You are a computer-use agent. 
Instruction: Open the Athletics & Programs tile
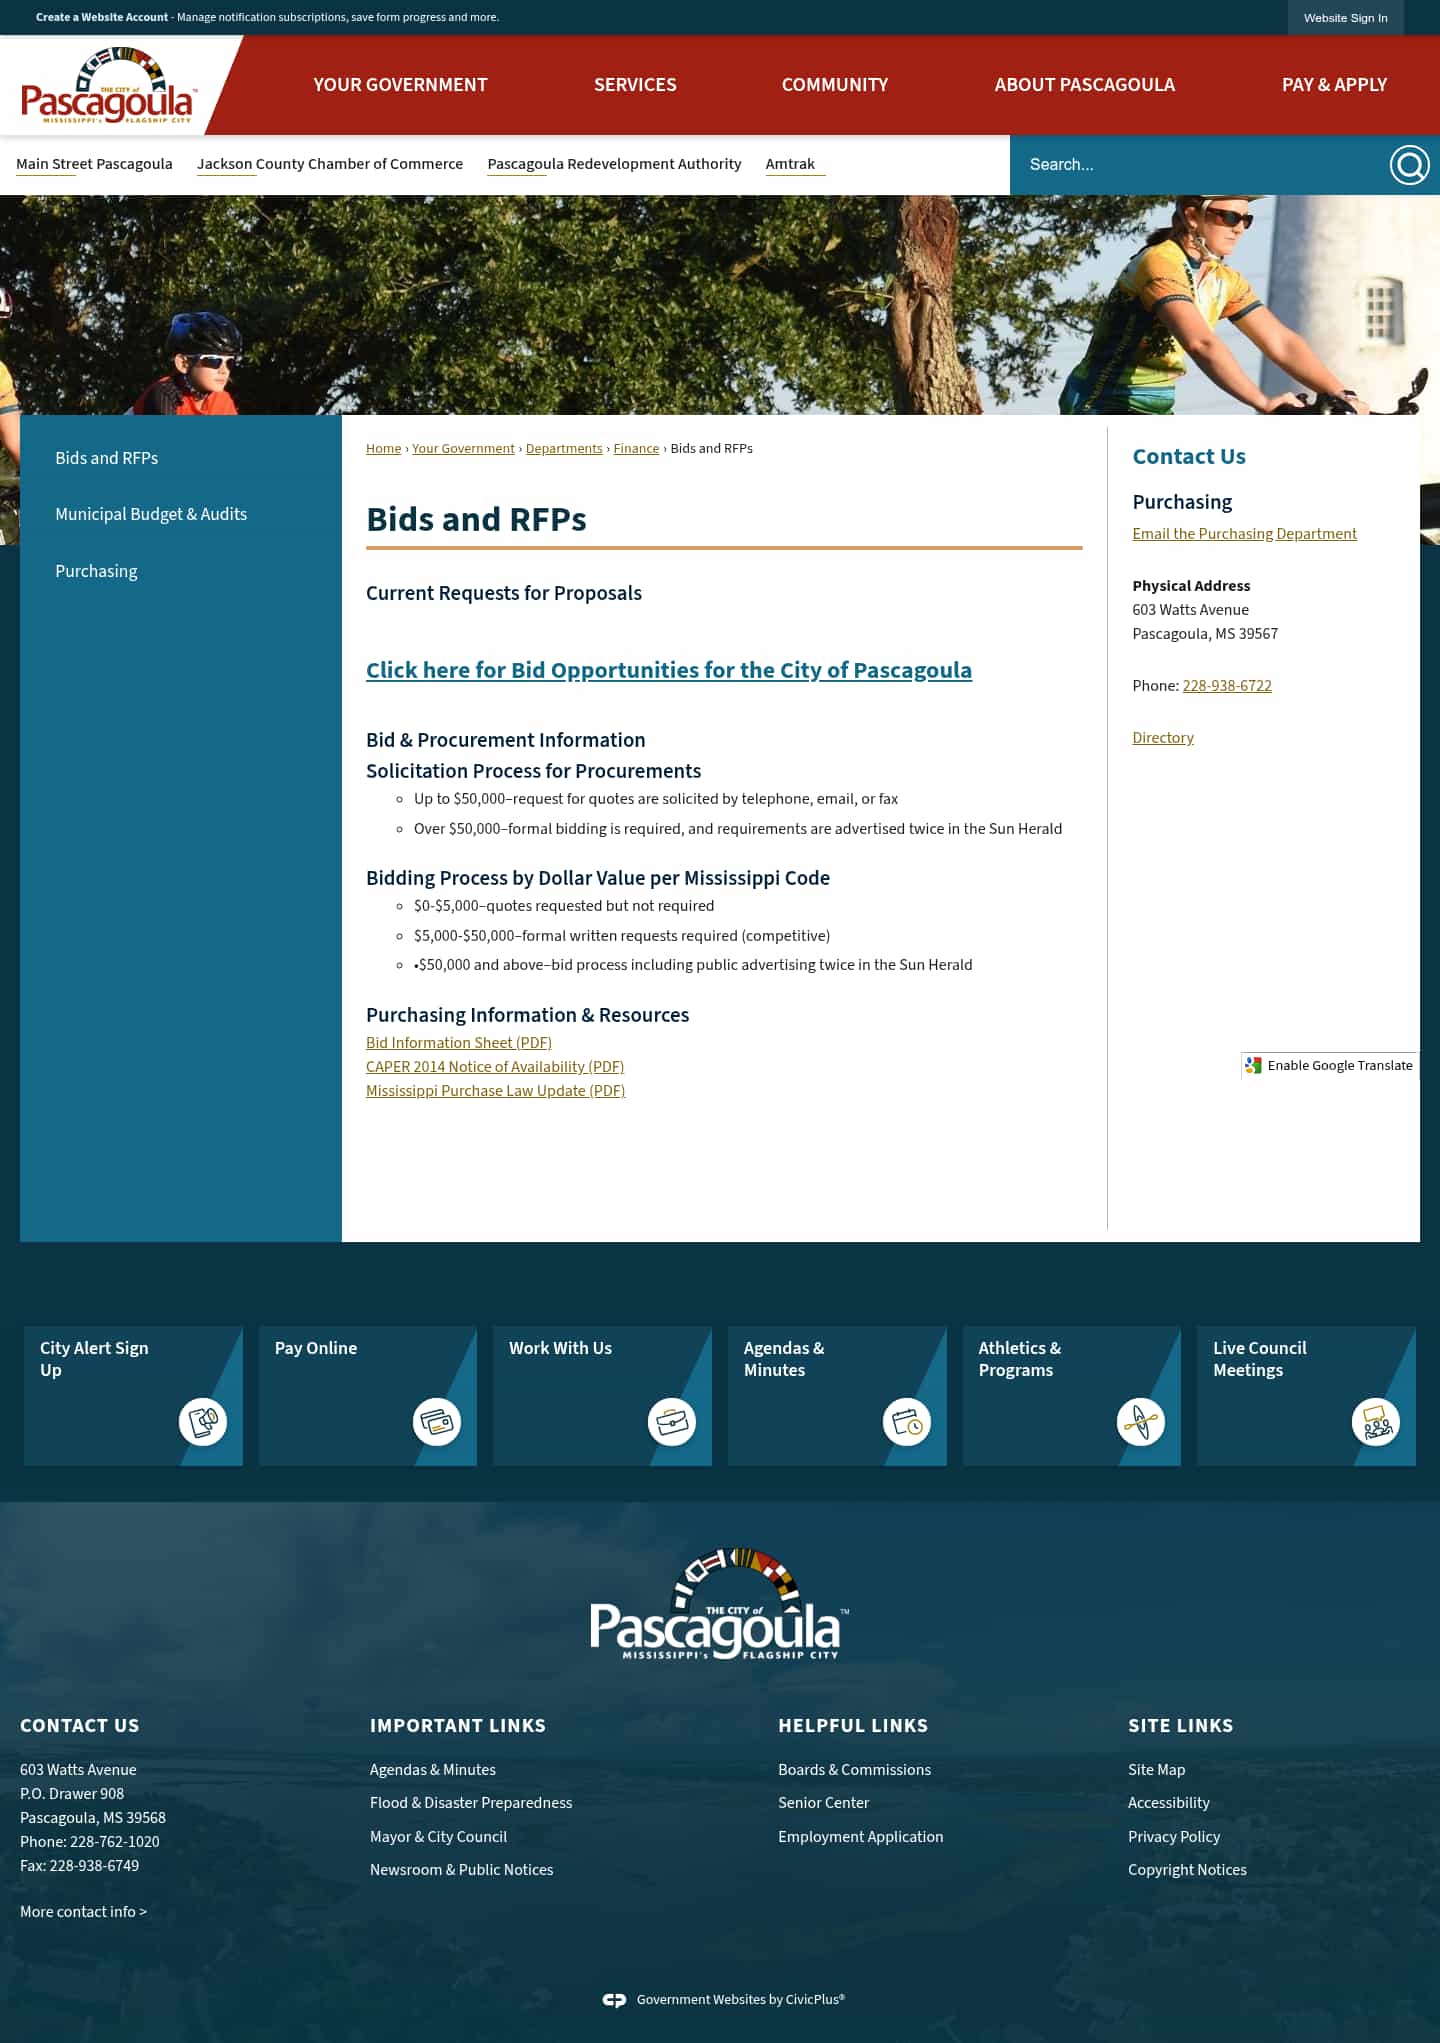pos(1072,1396)
